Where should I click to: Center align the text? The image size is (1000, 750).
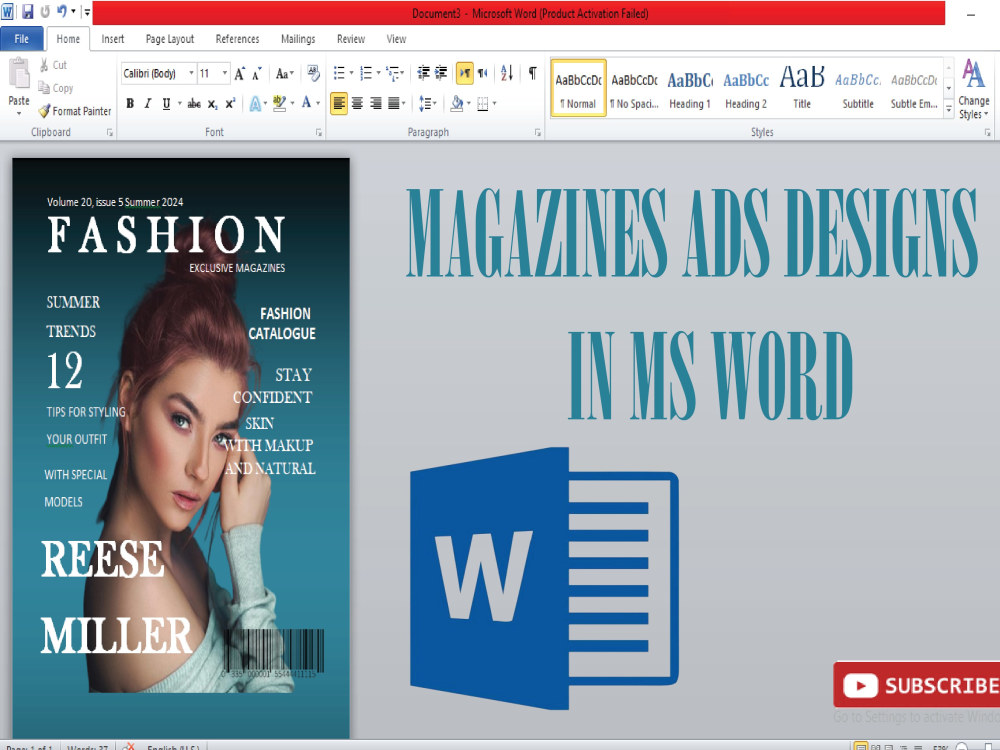(x=357, y=103)
